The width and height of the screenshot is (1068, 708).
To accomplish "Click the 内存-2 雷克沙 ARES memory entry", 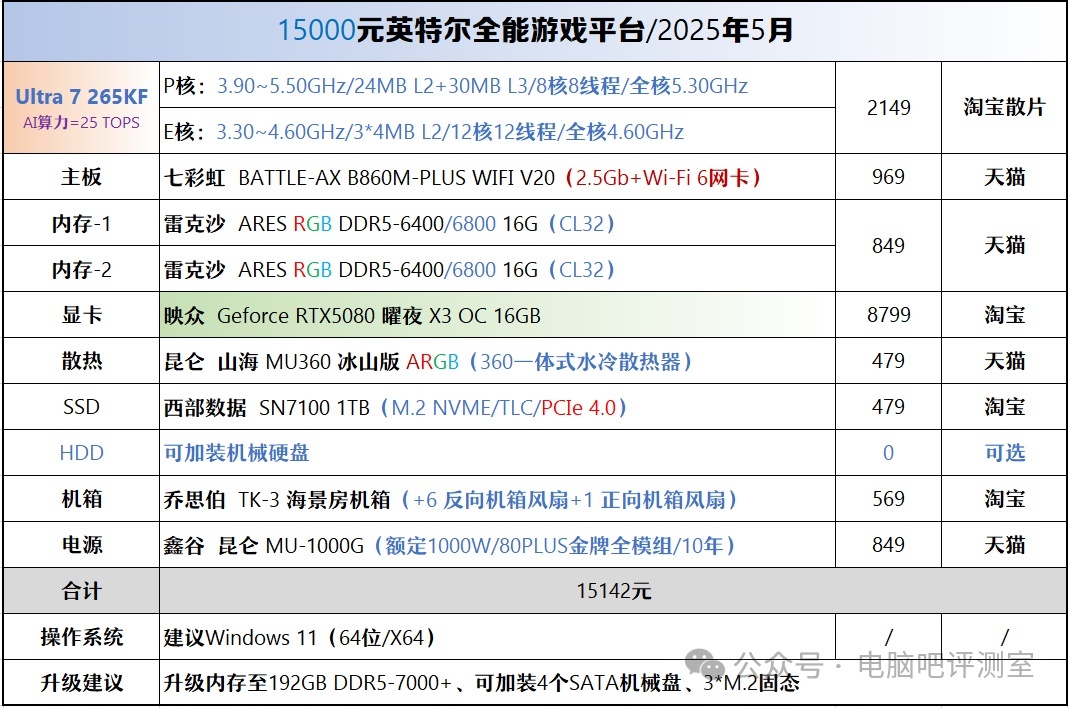I will tap(389, 270).
